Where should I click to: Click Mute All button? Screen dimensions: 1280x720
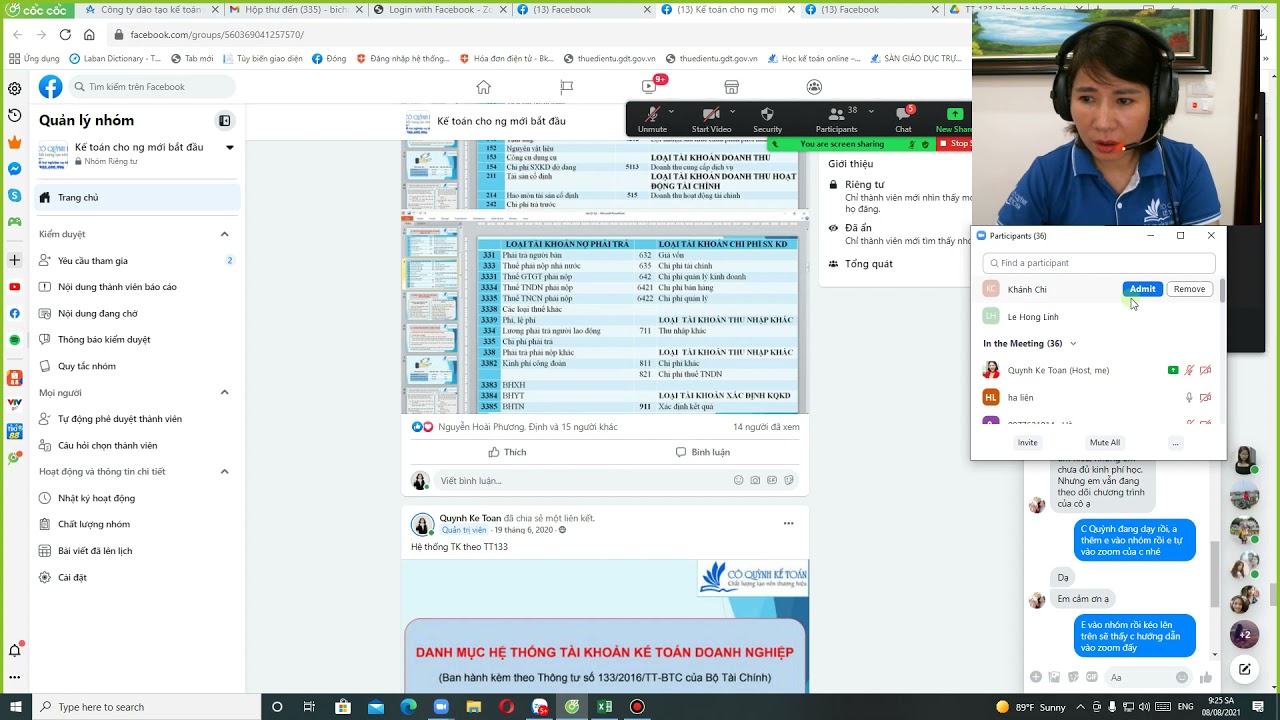[x=1105, y=442]
